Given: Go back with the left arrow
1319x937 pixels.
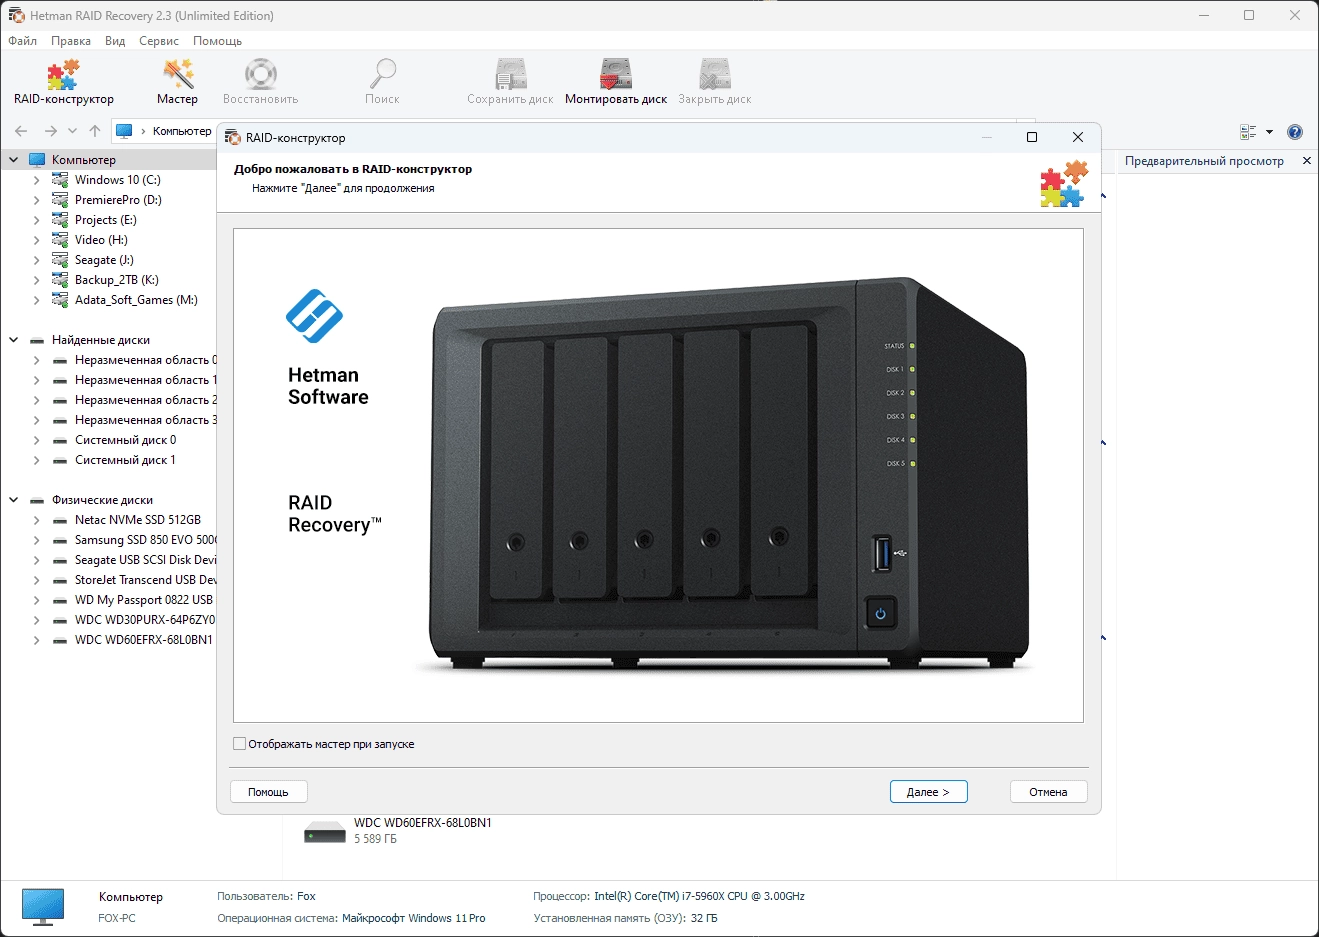Looking at the screenshot, I should point(21,131).
